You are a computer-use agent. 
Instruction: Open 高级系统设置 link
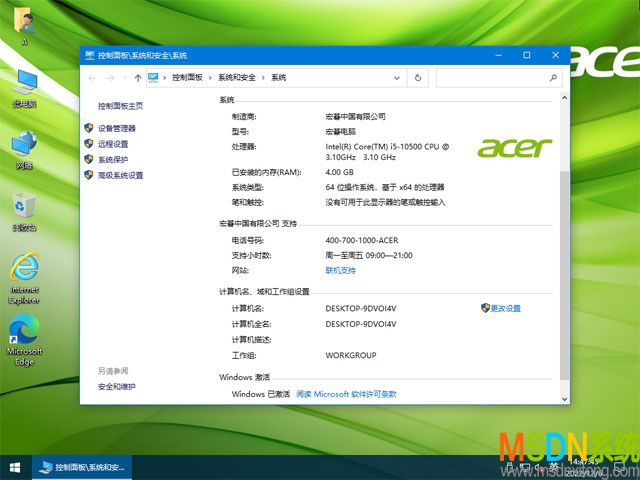click(x=120, y=176)
